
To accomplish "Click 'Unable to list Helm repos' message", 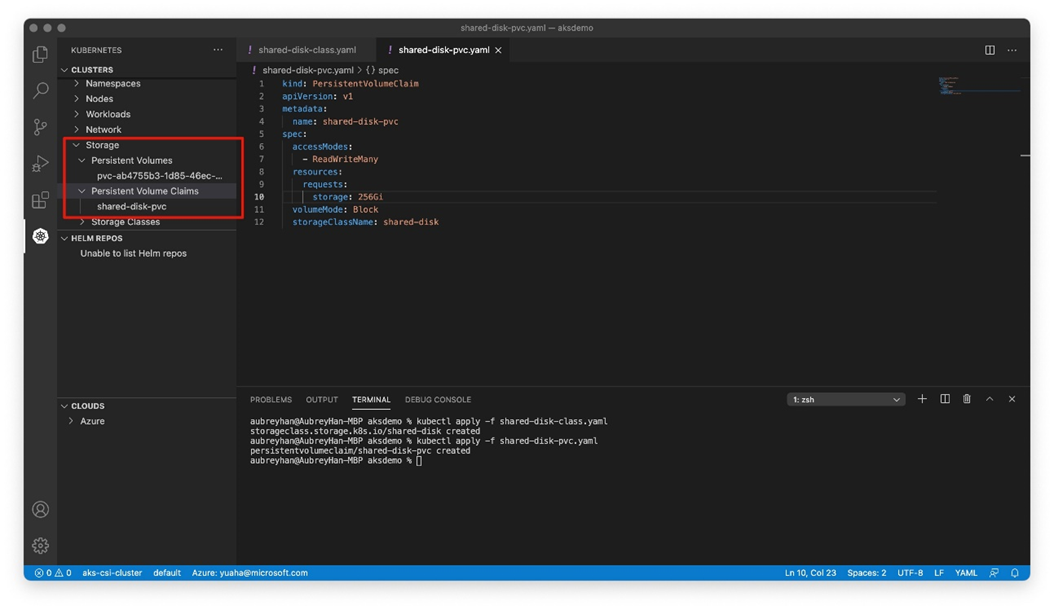I will [x=133, y=254].
